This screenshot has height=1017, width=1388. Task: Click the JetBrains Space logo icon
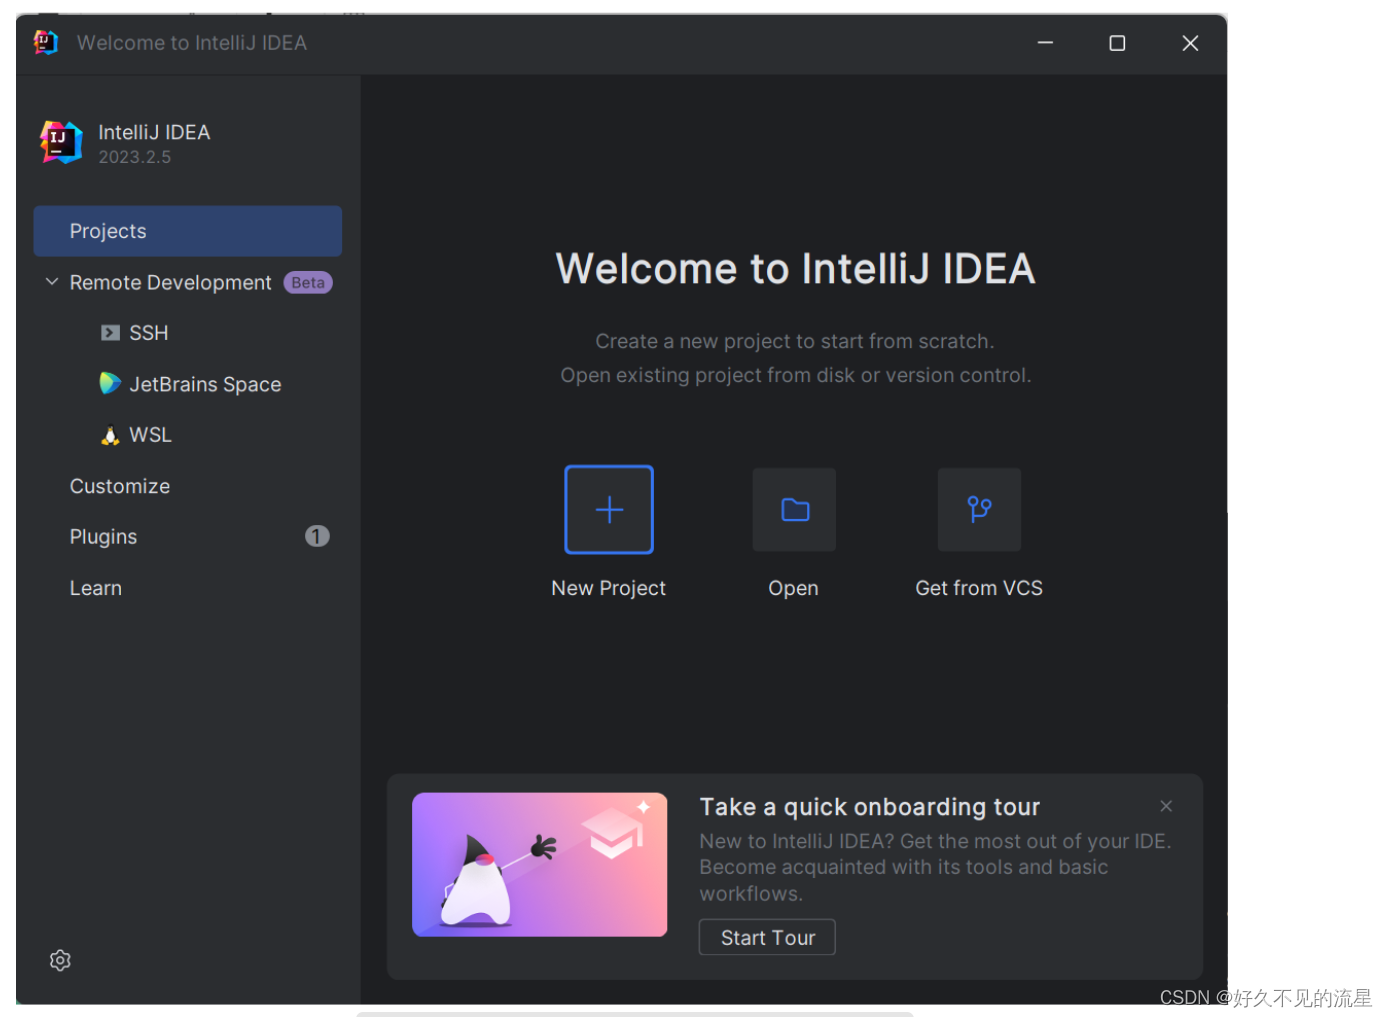click(110, 383)
